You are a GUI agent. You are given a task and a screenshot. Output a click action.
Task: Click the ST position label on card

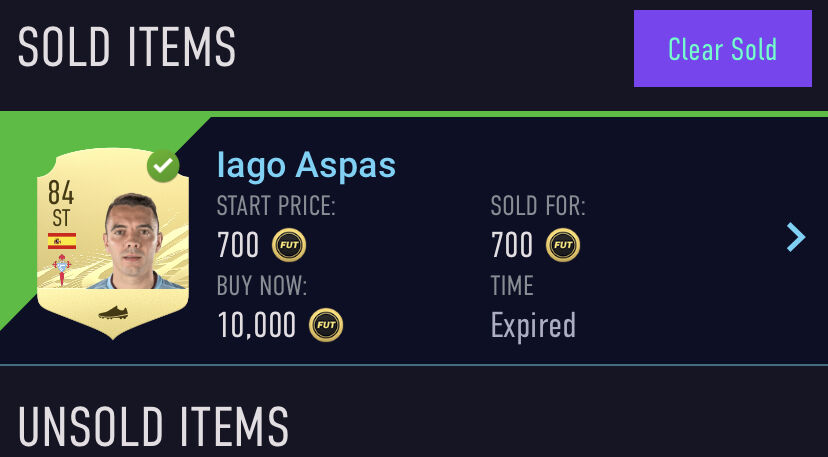pos(61,218)
